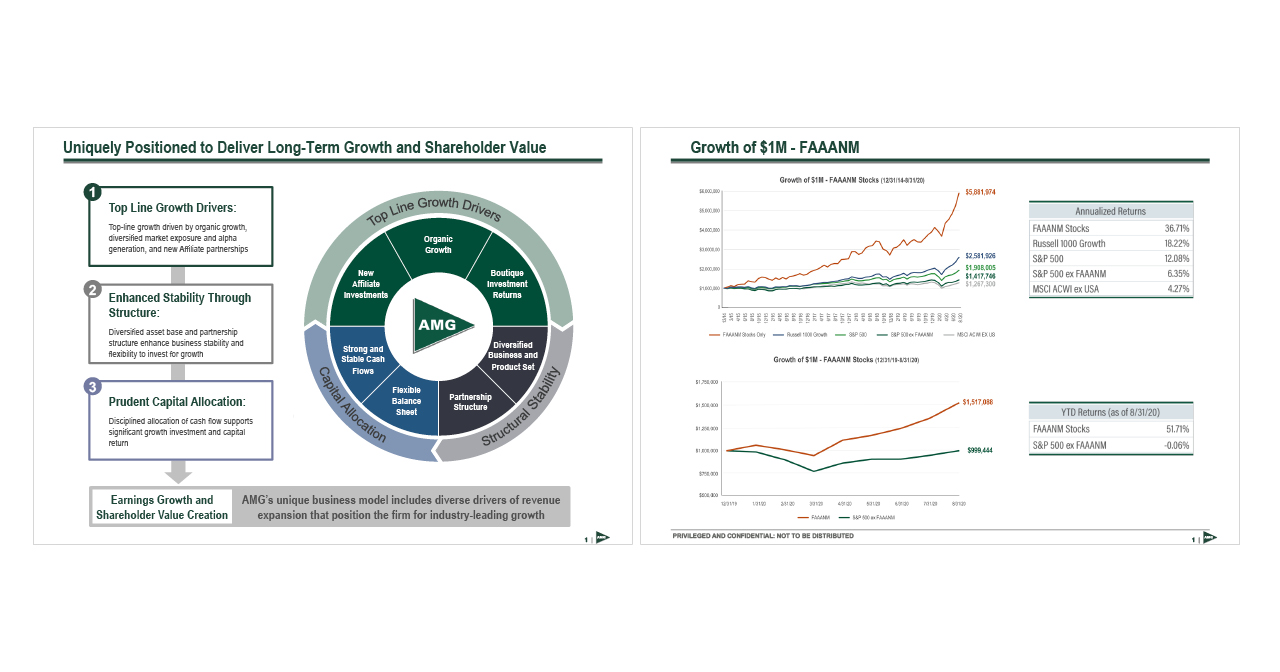Click the FAAANM Stocks Only legend entry
1280x672 pixels.
coord(738,334)
